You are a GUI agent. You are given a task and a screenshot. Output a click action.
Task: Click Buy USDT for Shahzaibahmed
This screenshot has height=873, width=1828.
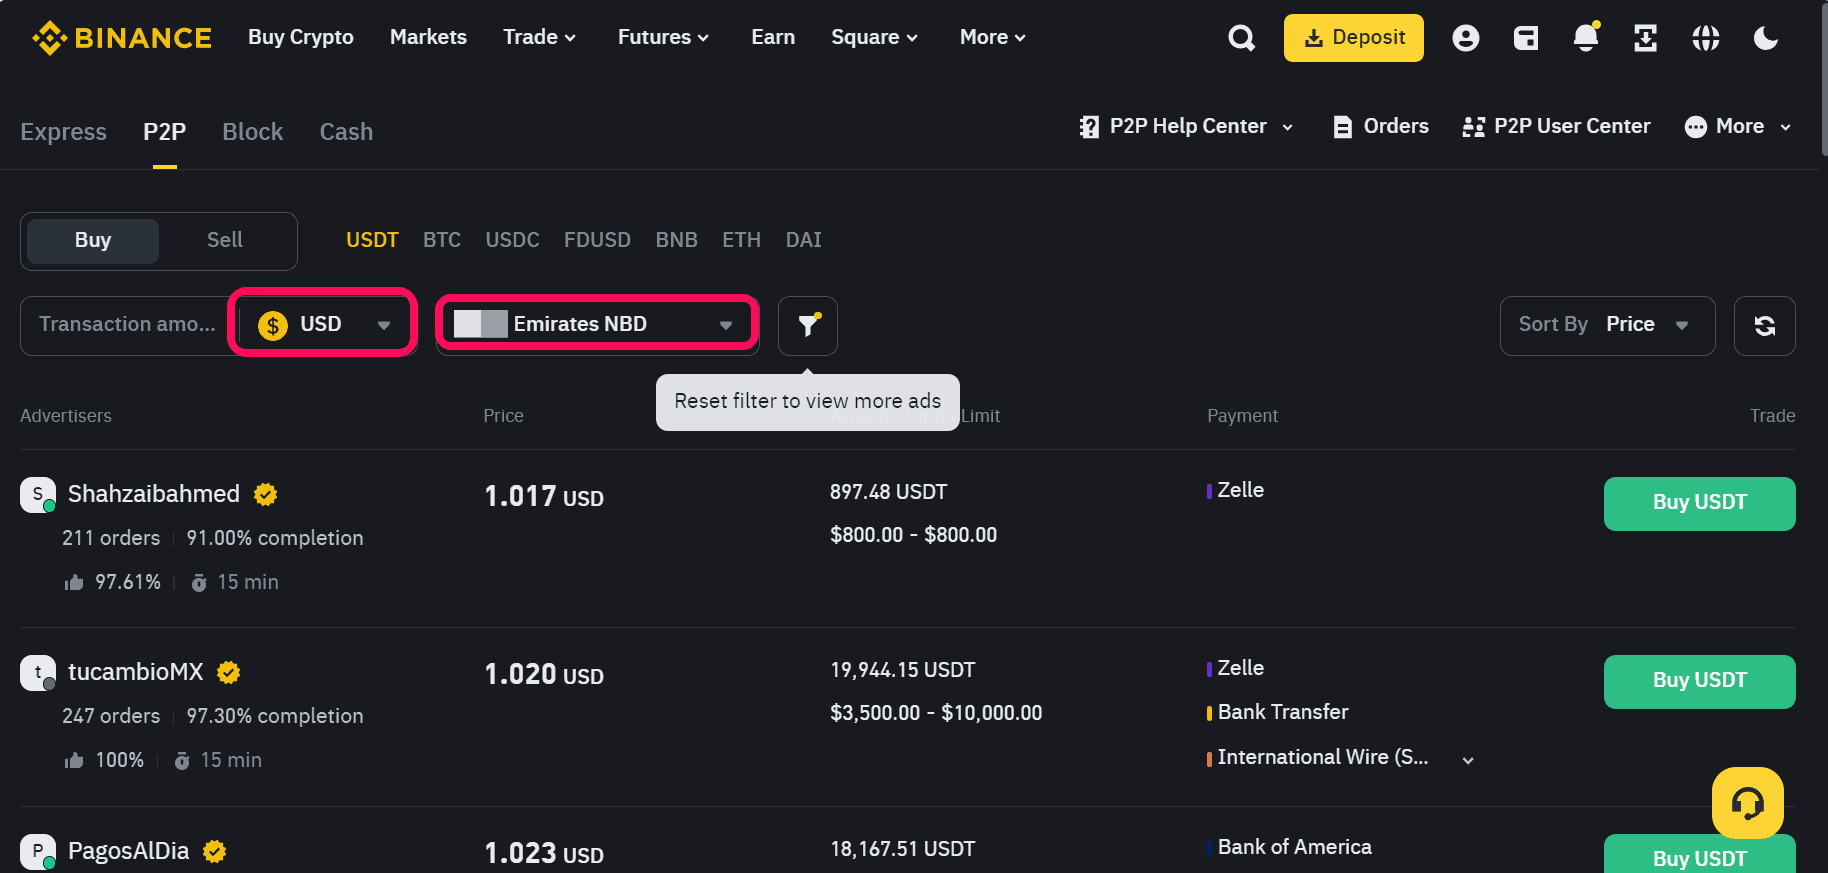(x=1700, y=504)
